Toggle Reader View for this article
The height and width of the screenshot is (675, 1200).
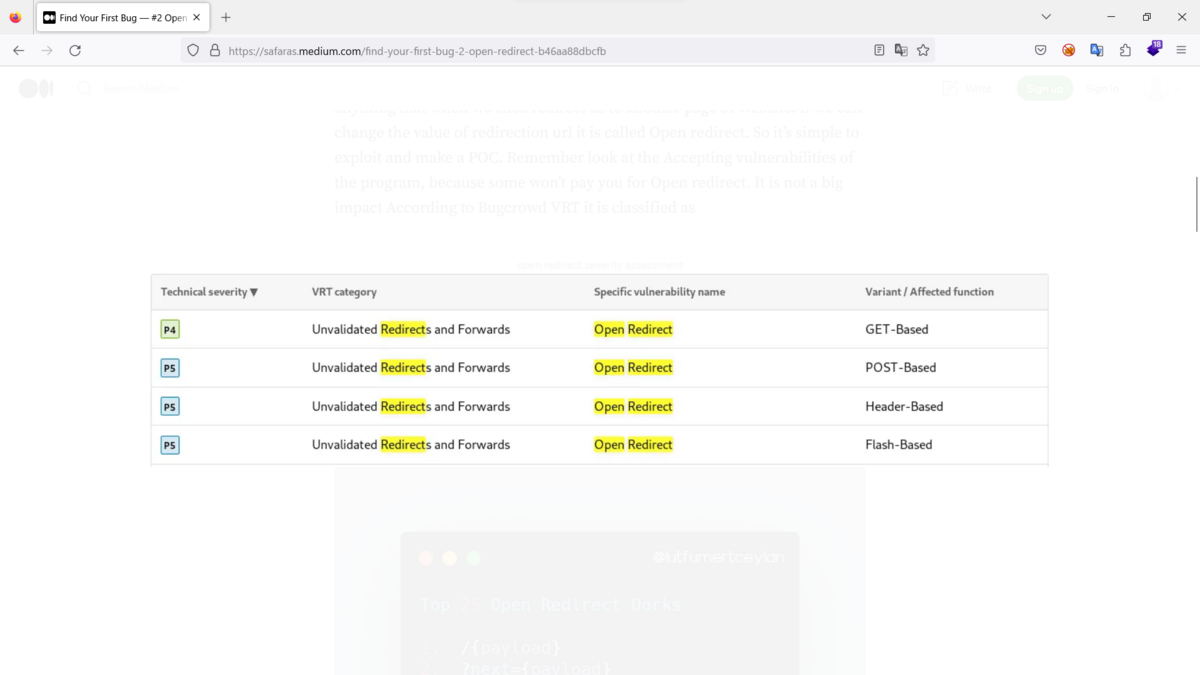coord(879,50)
